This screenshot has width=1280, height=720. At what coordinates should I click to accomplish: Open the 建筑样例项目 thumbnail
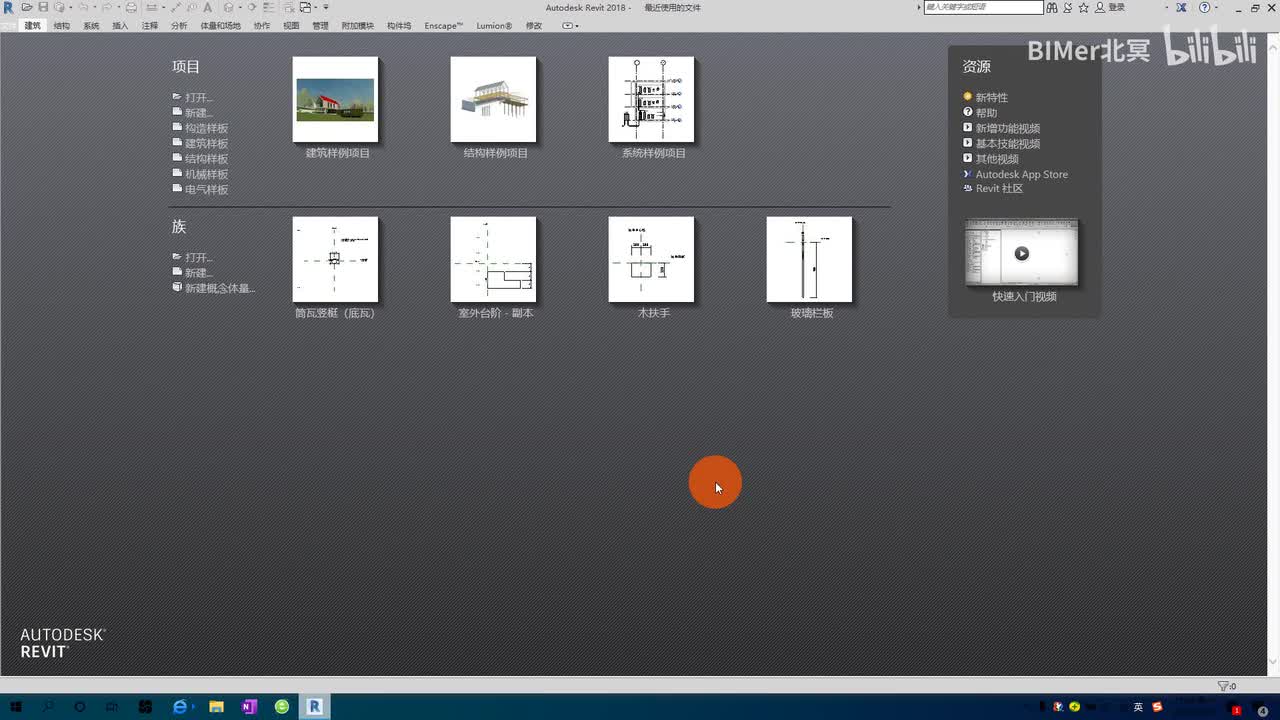[x=336, y=100]
